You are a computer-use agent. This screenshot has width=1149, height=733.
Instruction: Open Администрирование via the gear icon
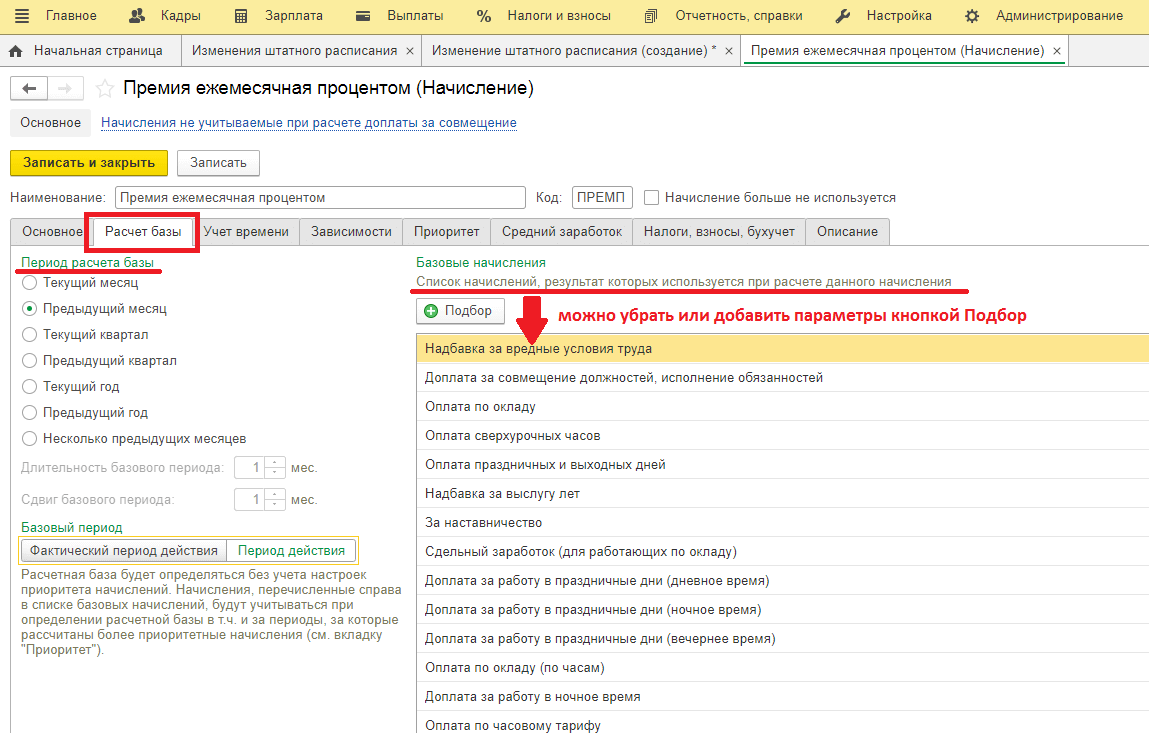972,16
